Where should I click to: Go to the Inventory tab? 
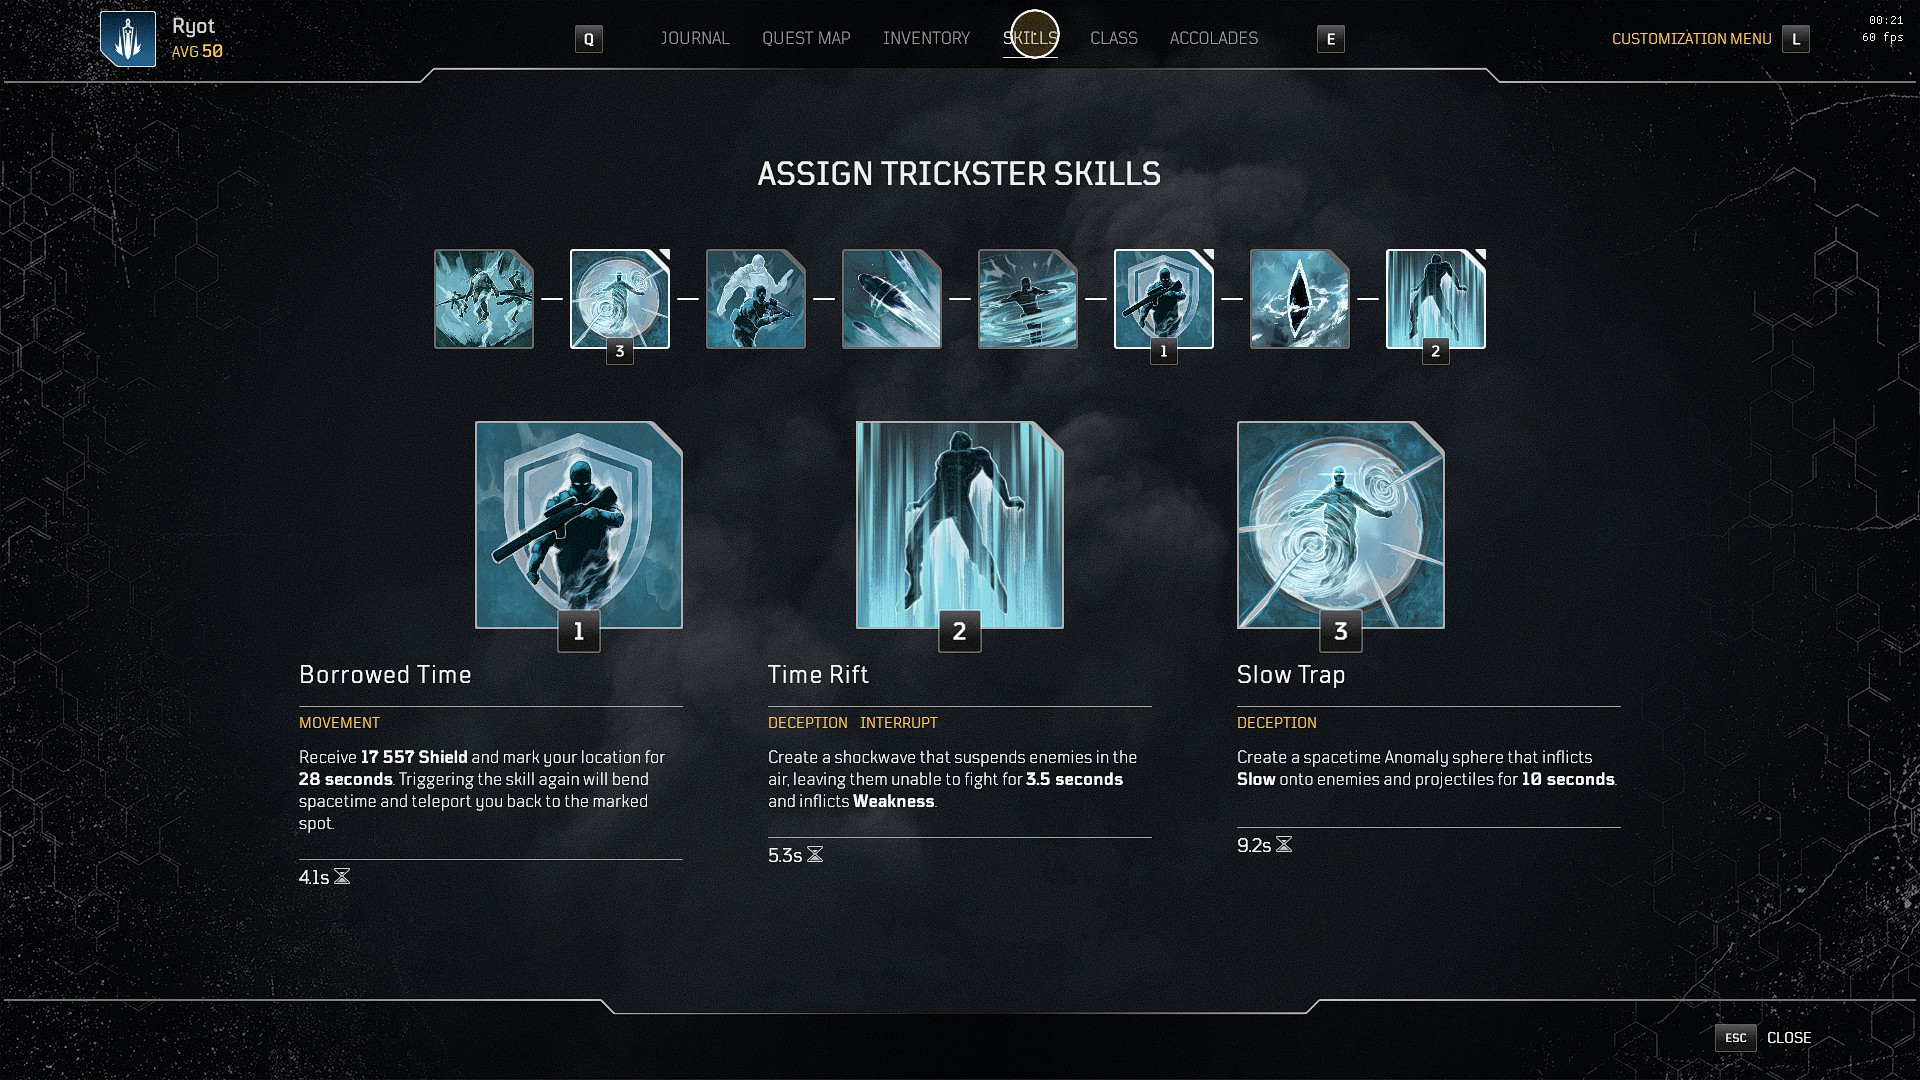(926, 38)
